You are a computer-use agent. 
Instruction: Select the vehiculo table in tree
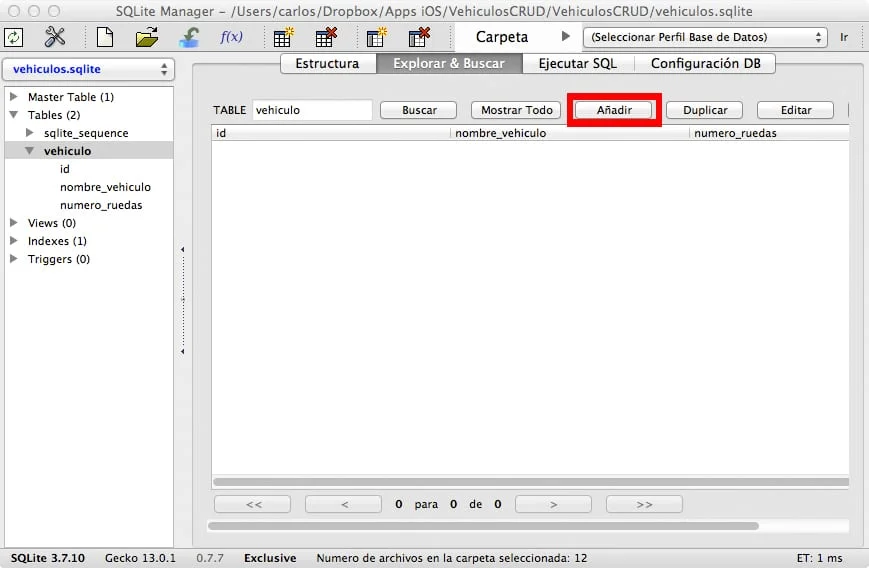pyautogui.click(x=68, y=151)
